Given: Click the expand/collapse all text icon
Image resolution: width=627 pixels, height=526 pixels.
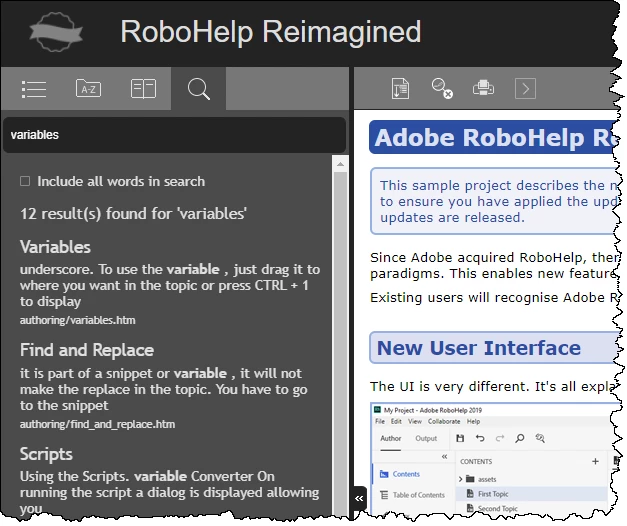Looking at the screenshot, I should point(400,88).
